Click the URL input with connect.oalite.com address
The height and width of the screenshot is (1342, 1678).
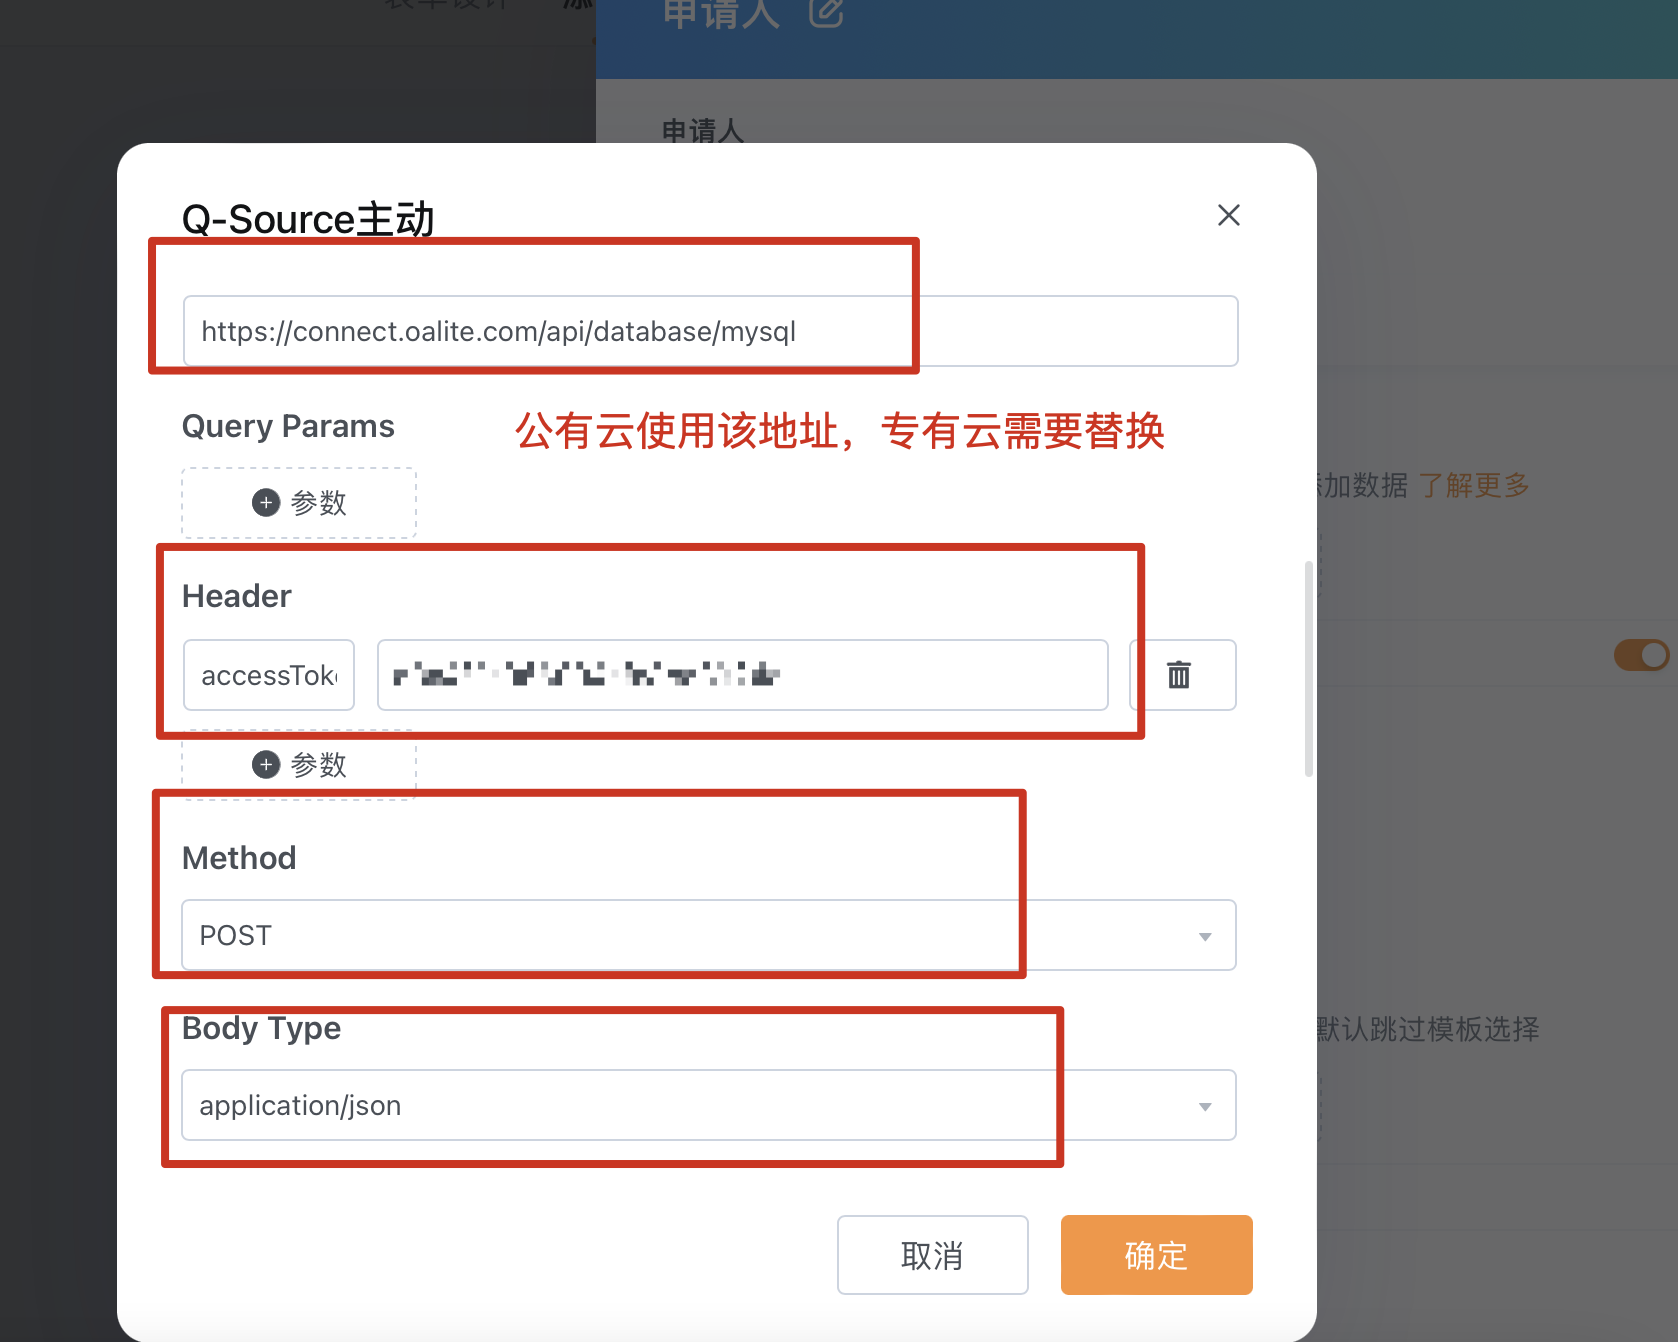click(x=710, y=331)
